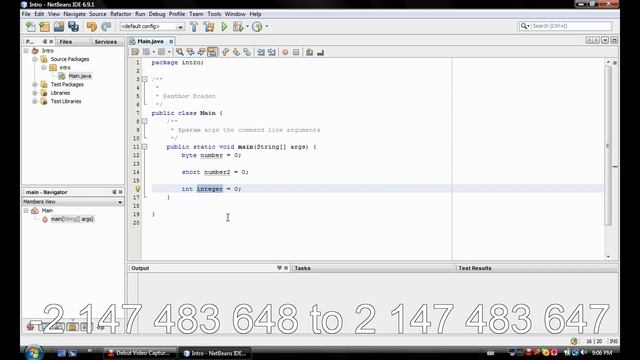Click the Next Bookmark editor icon

[236, 52]
